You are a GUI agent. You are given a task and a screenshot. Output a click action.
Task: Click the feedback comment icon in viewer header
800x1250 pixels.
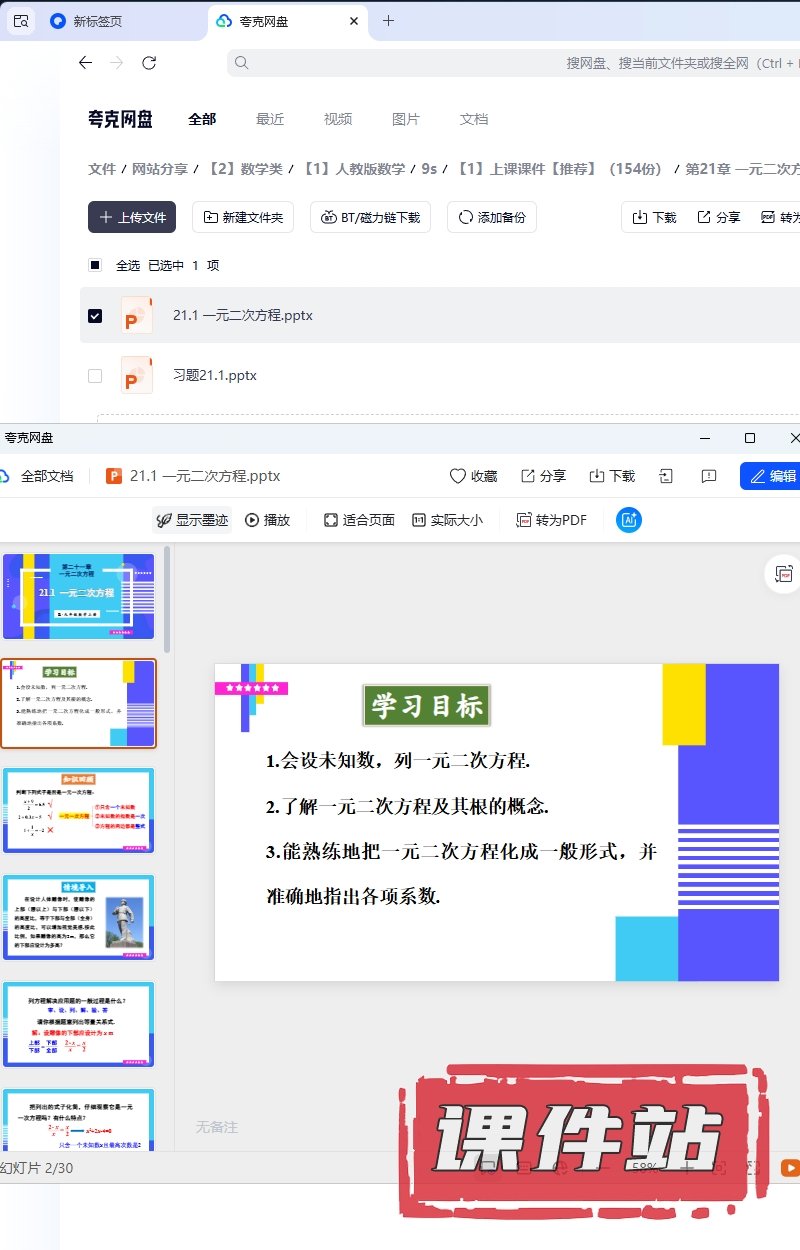tap(709, 476)
